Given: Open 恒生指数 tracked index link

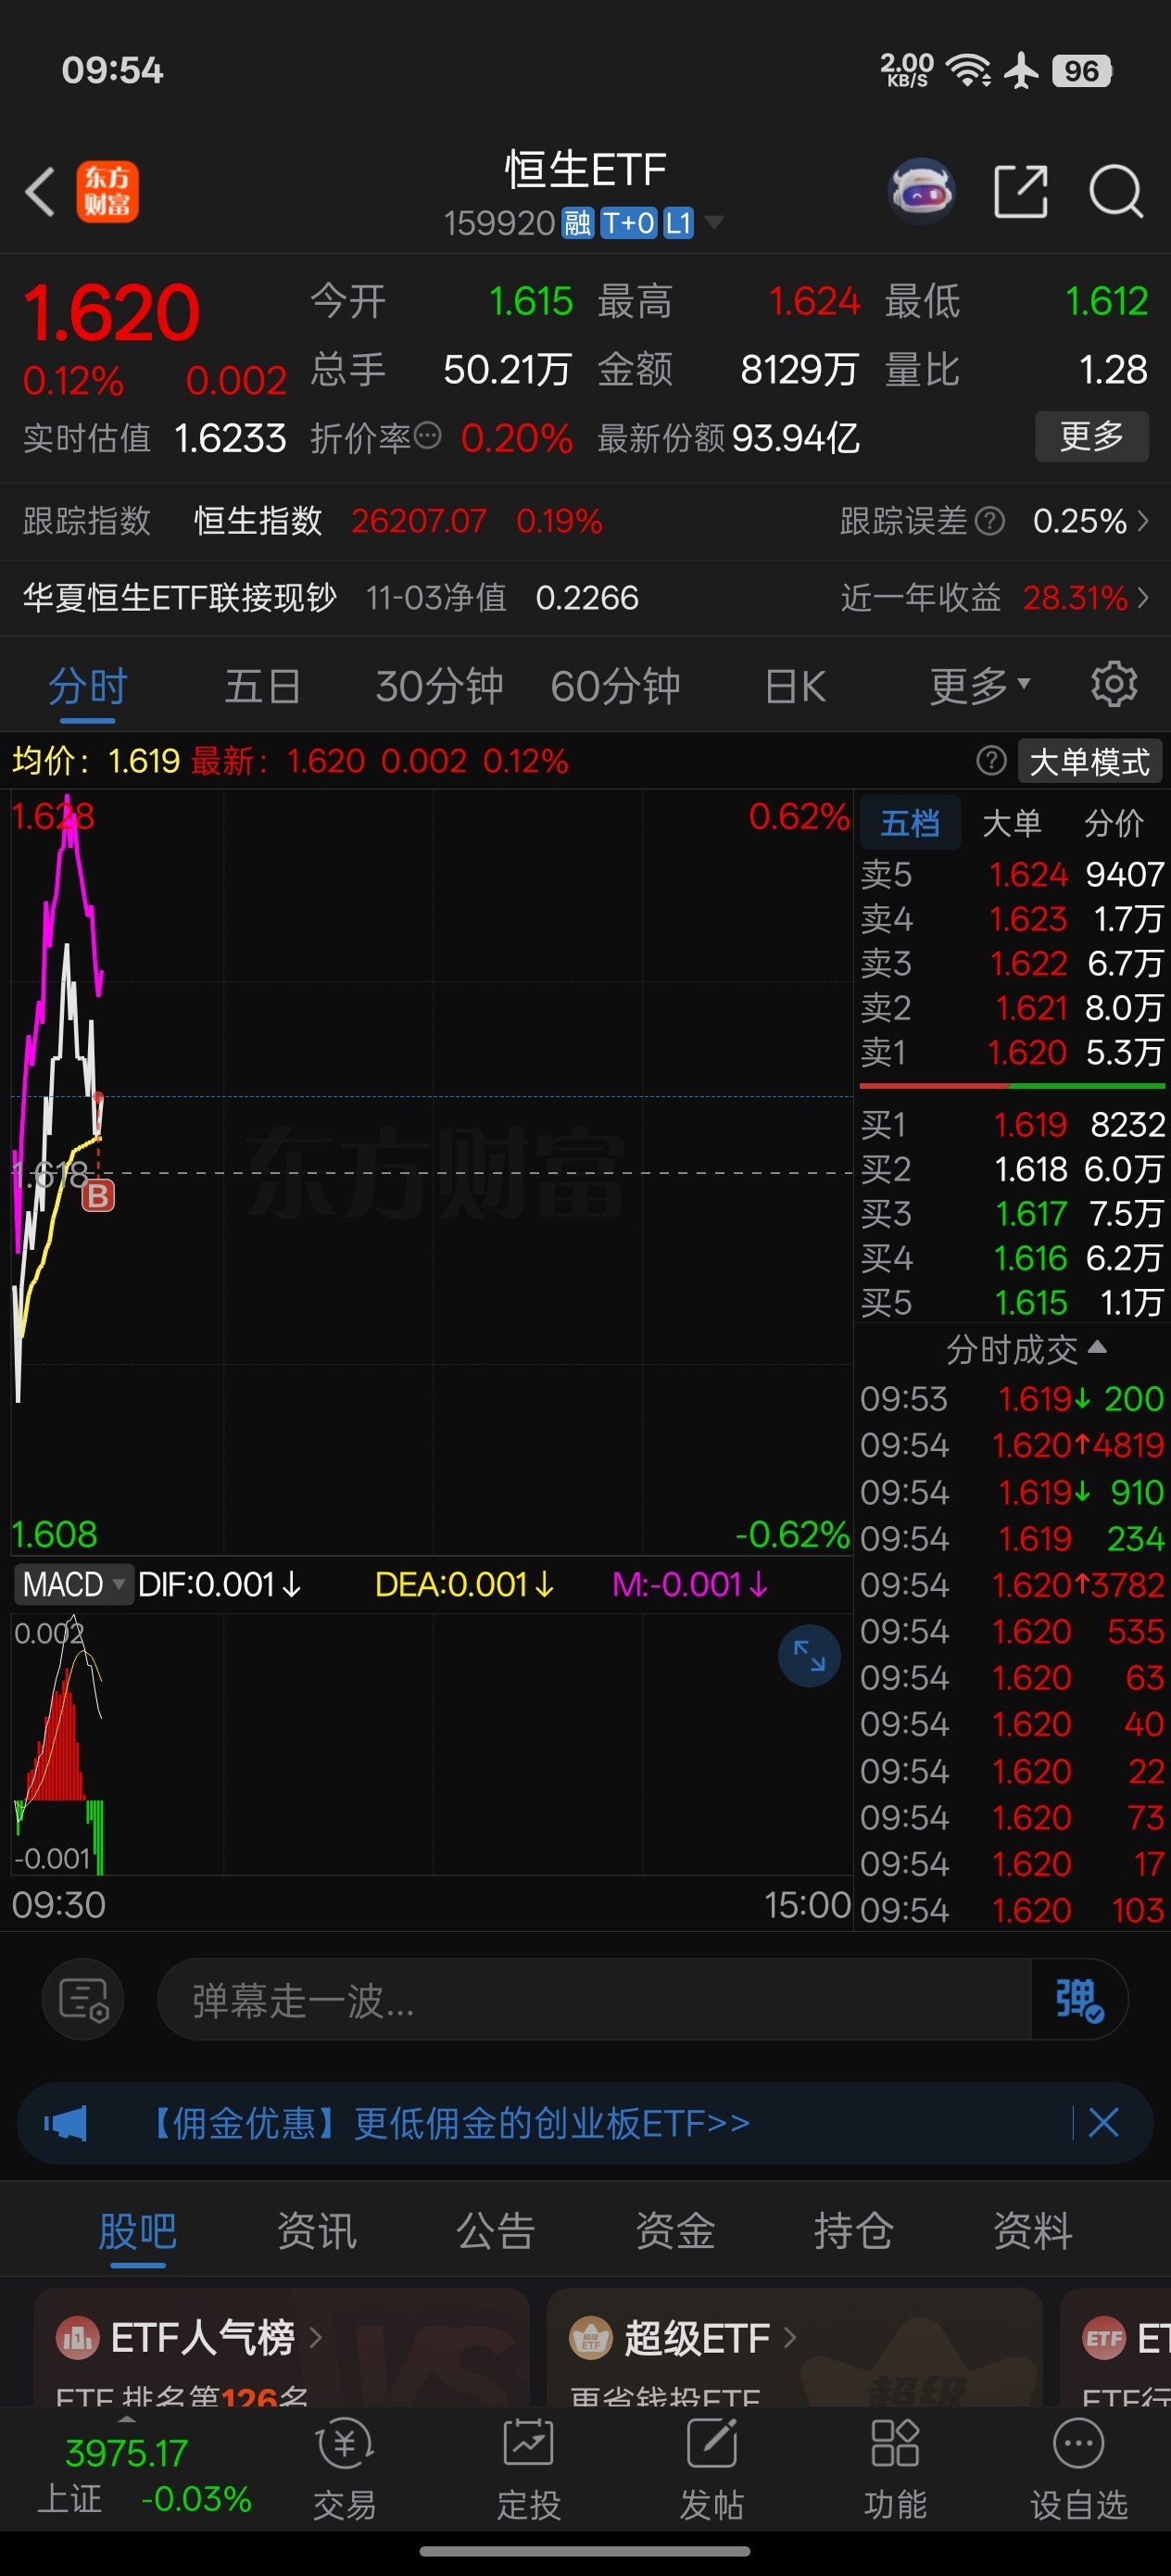Looking at the screenshot, I should tap(258, 521).
